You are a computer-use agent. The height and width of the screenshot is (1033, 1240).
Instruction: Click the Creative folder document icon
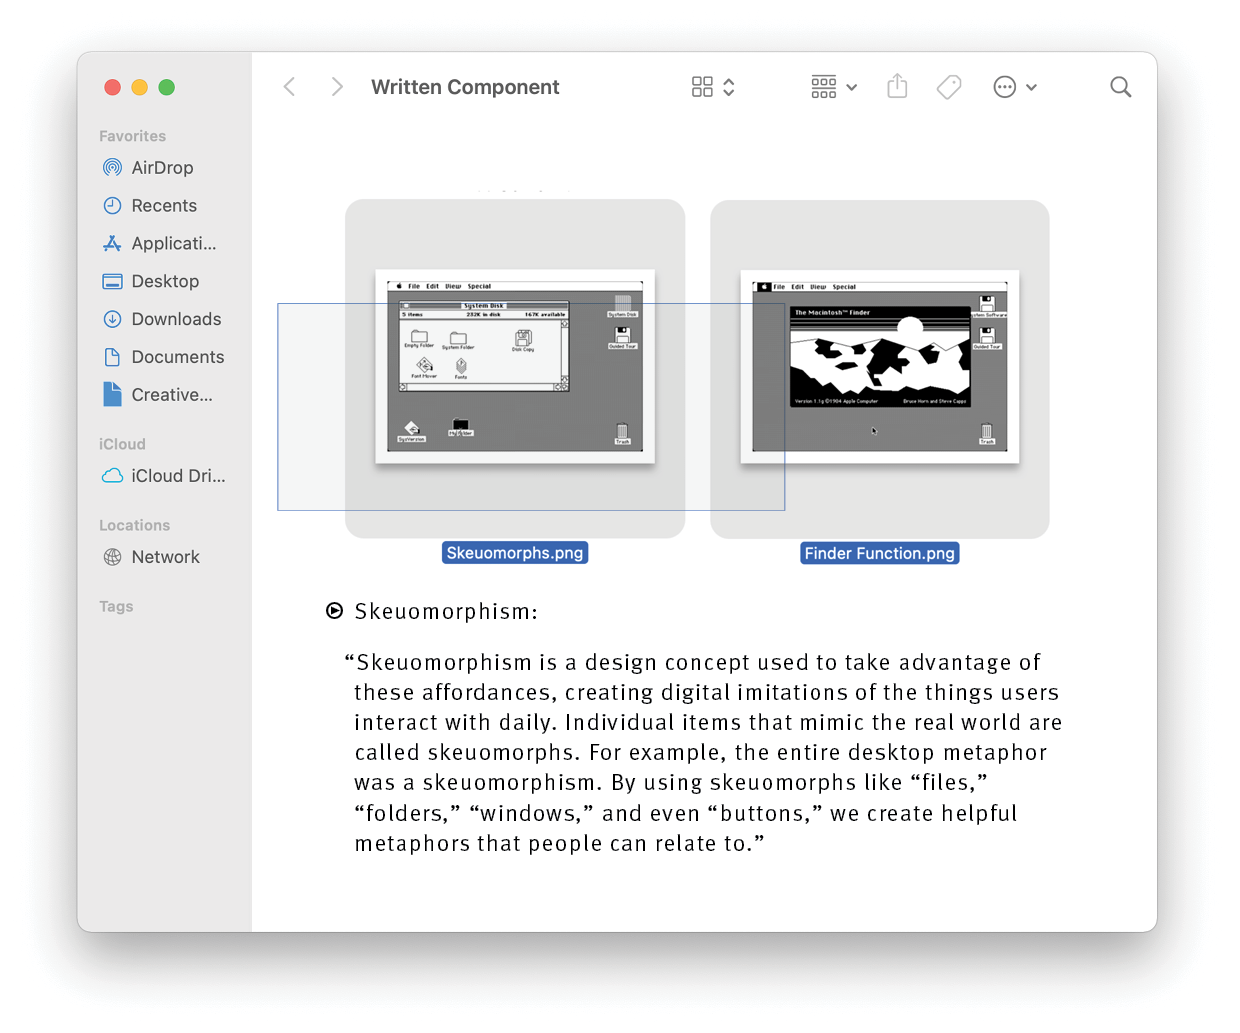click(112, 394)
